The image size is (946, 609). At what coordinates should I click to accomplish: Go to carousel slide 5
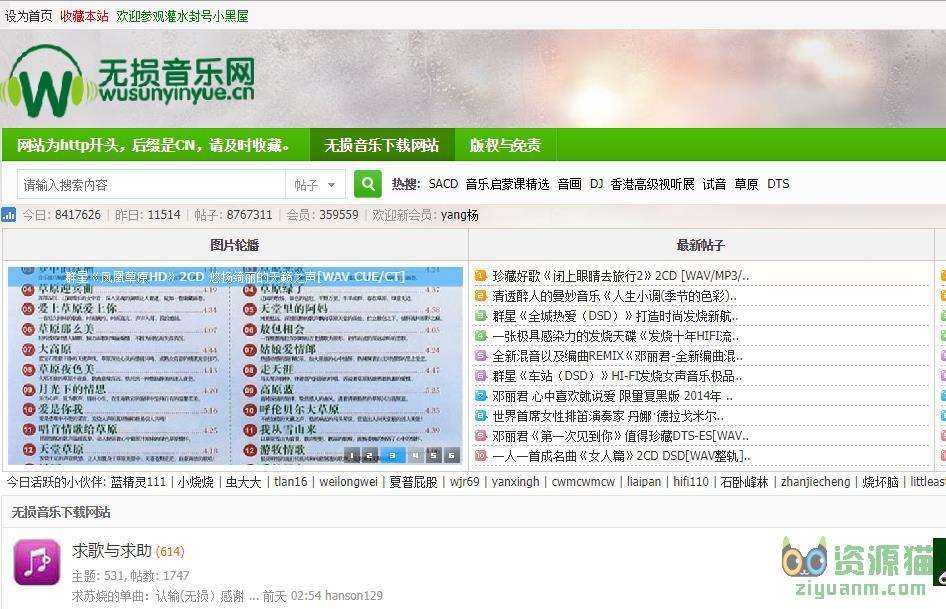pos(433,455)
